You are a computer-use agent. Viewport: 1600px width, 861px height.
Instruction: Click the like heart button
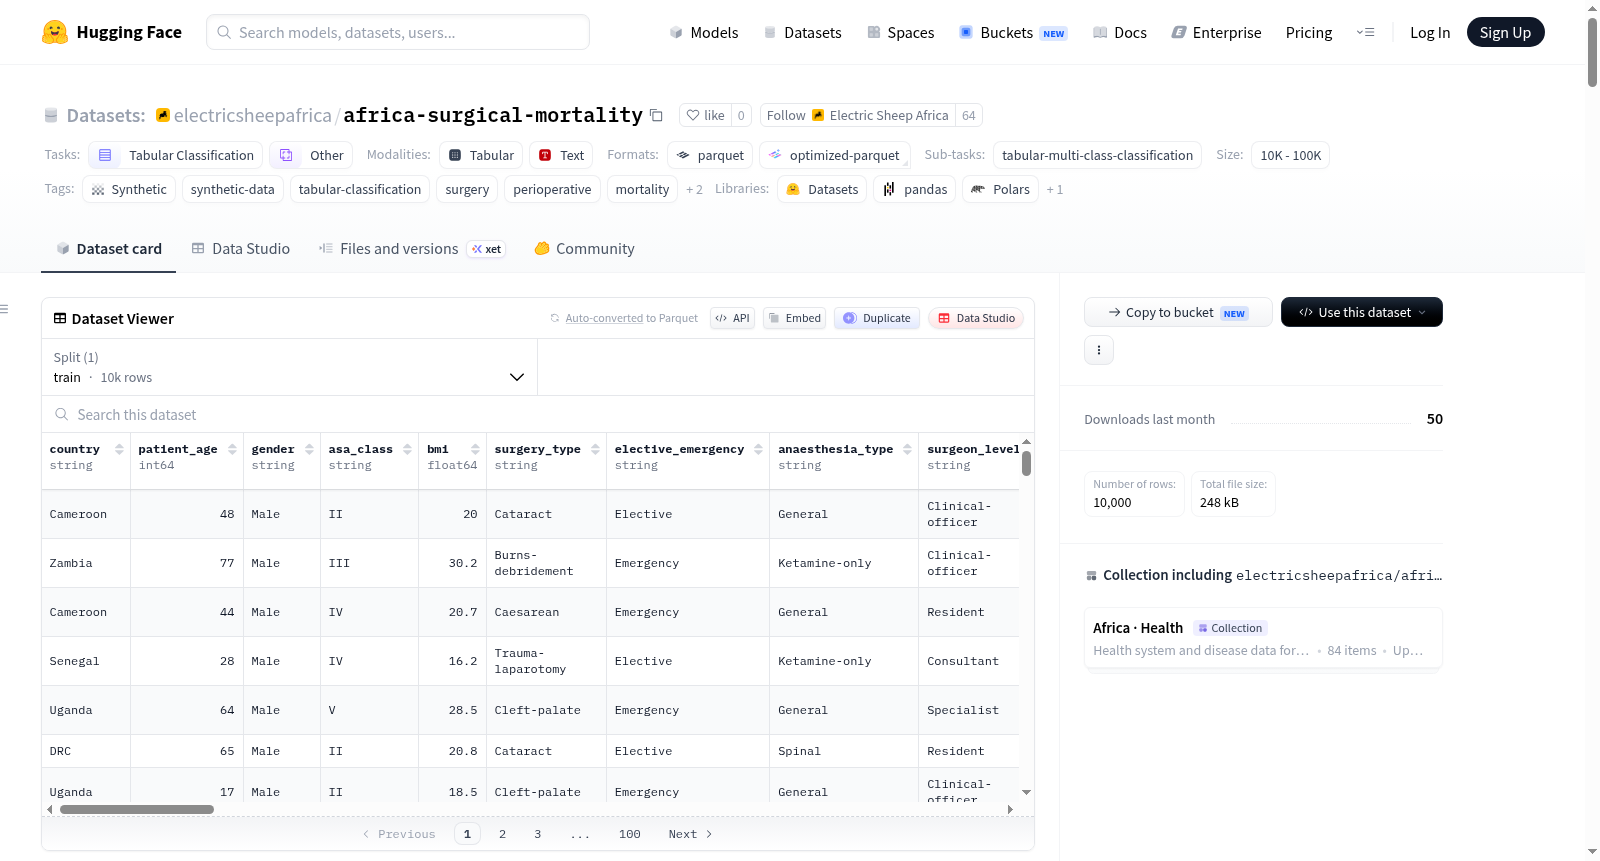705,115
